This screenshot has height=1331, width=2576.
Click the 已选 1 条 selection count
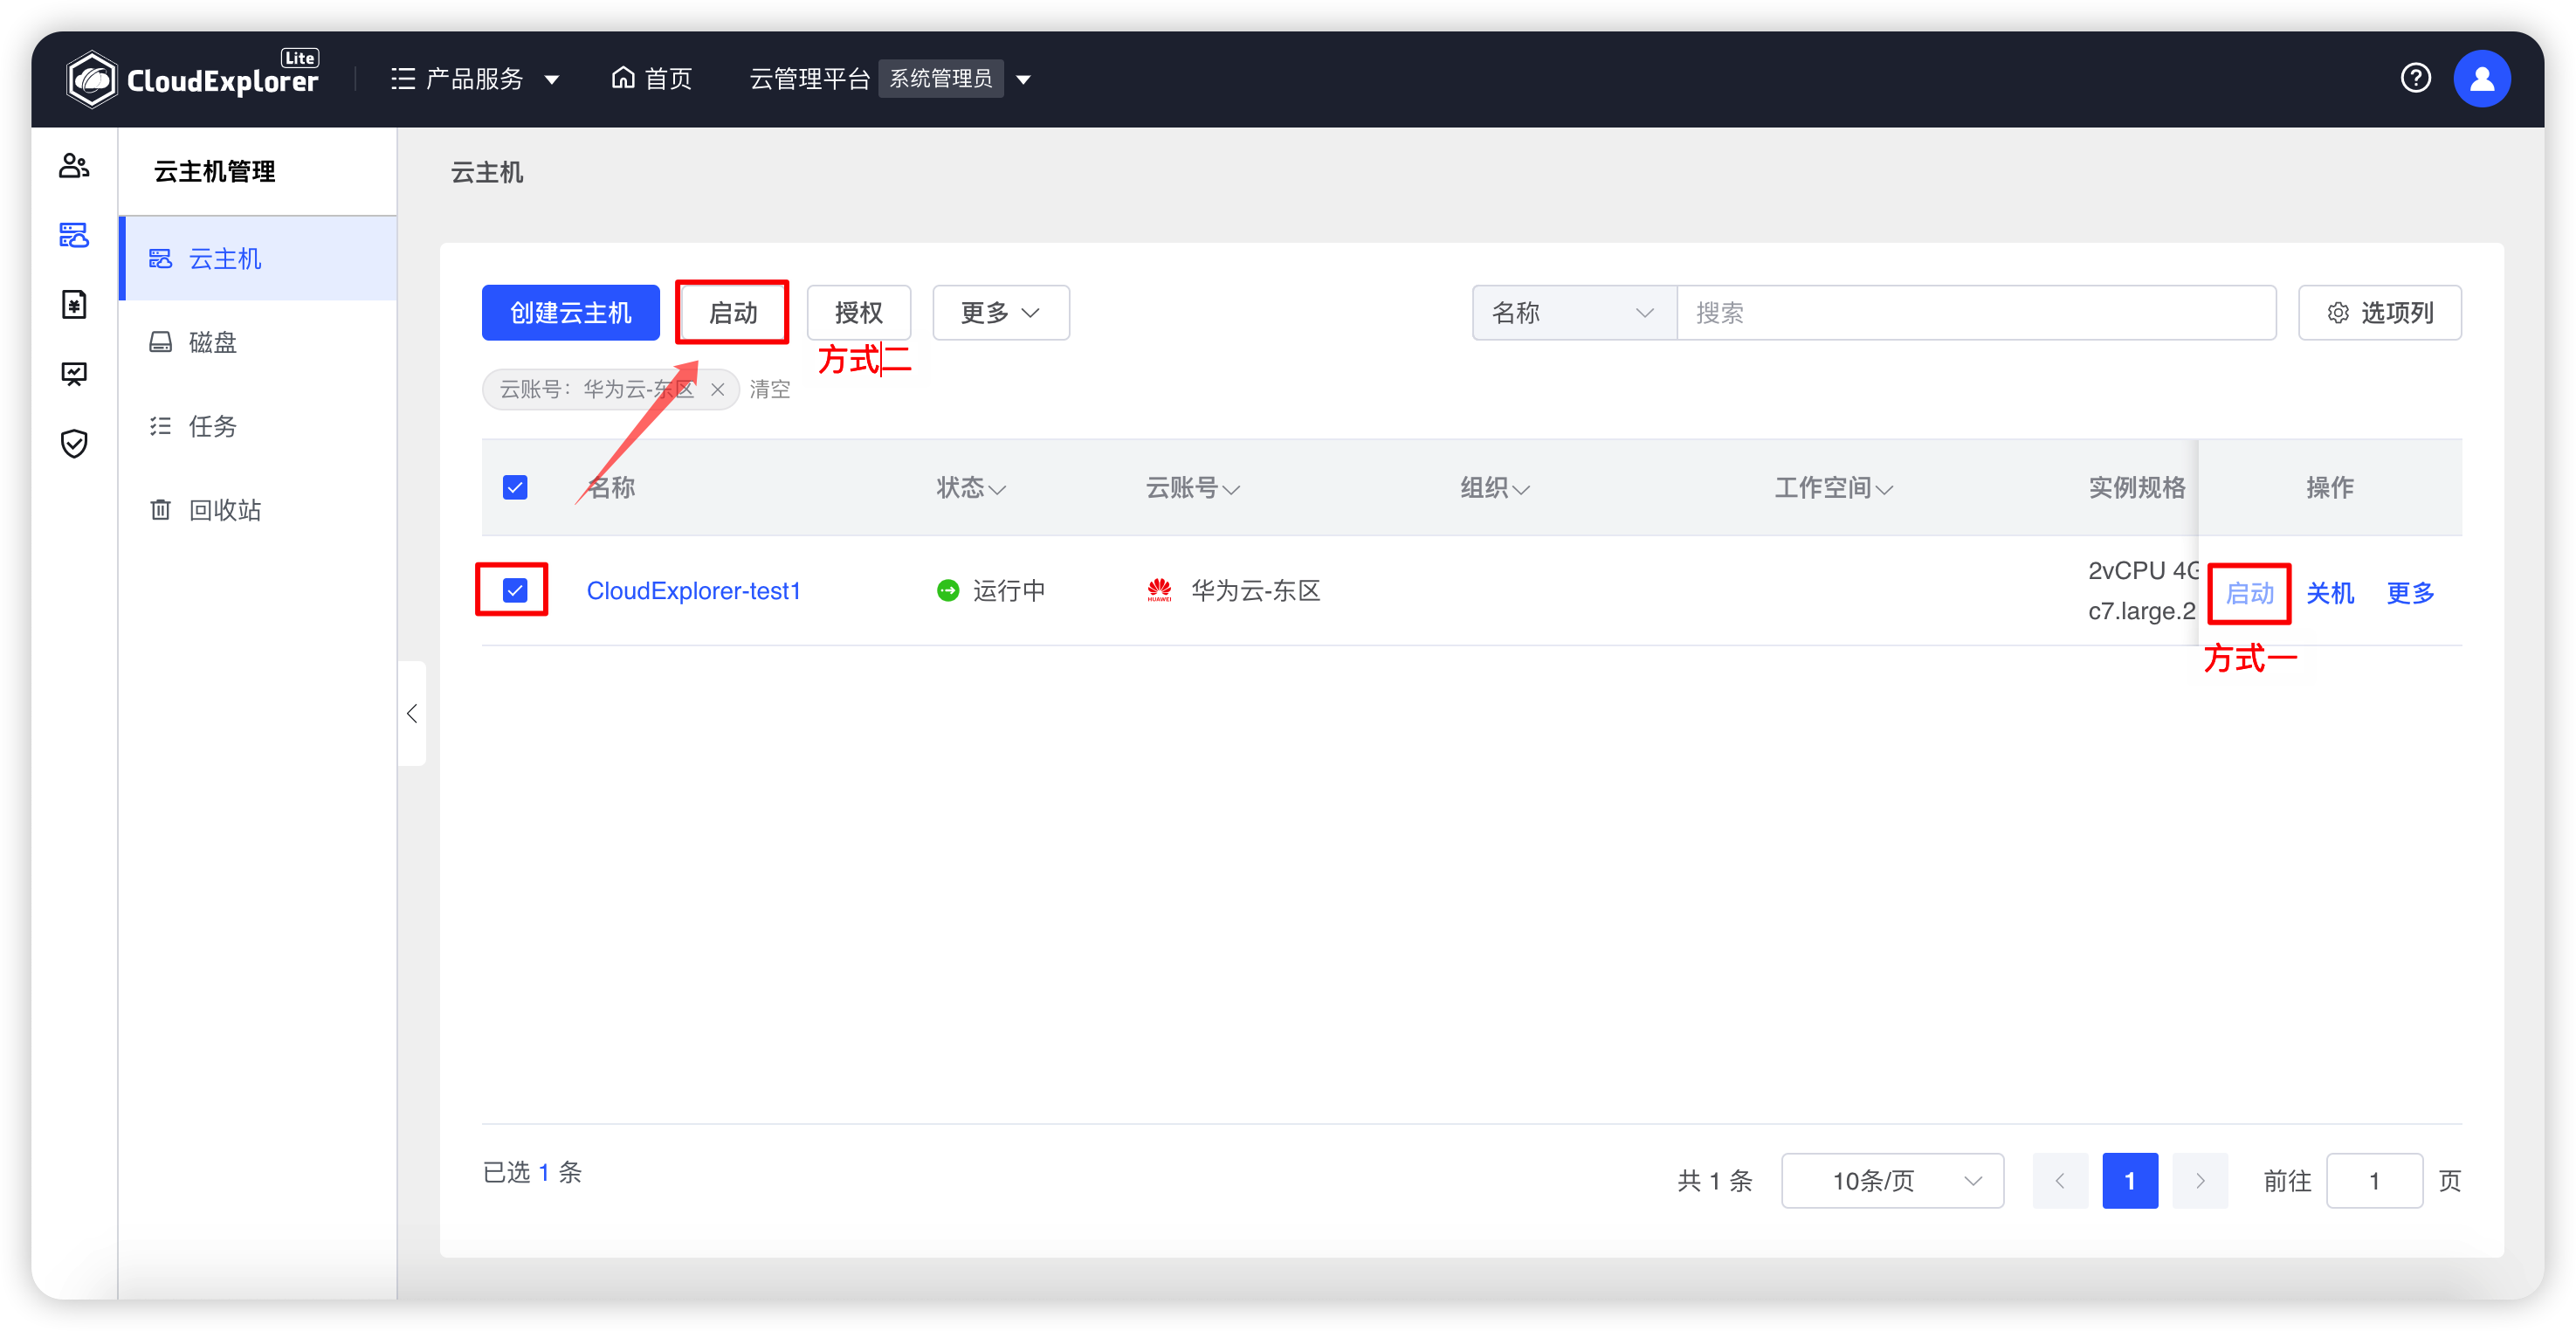(532, 1172)
